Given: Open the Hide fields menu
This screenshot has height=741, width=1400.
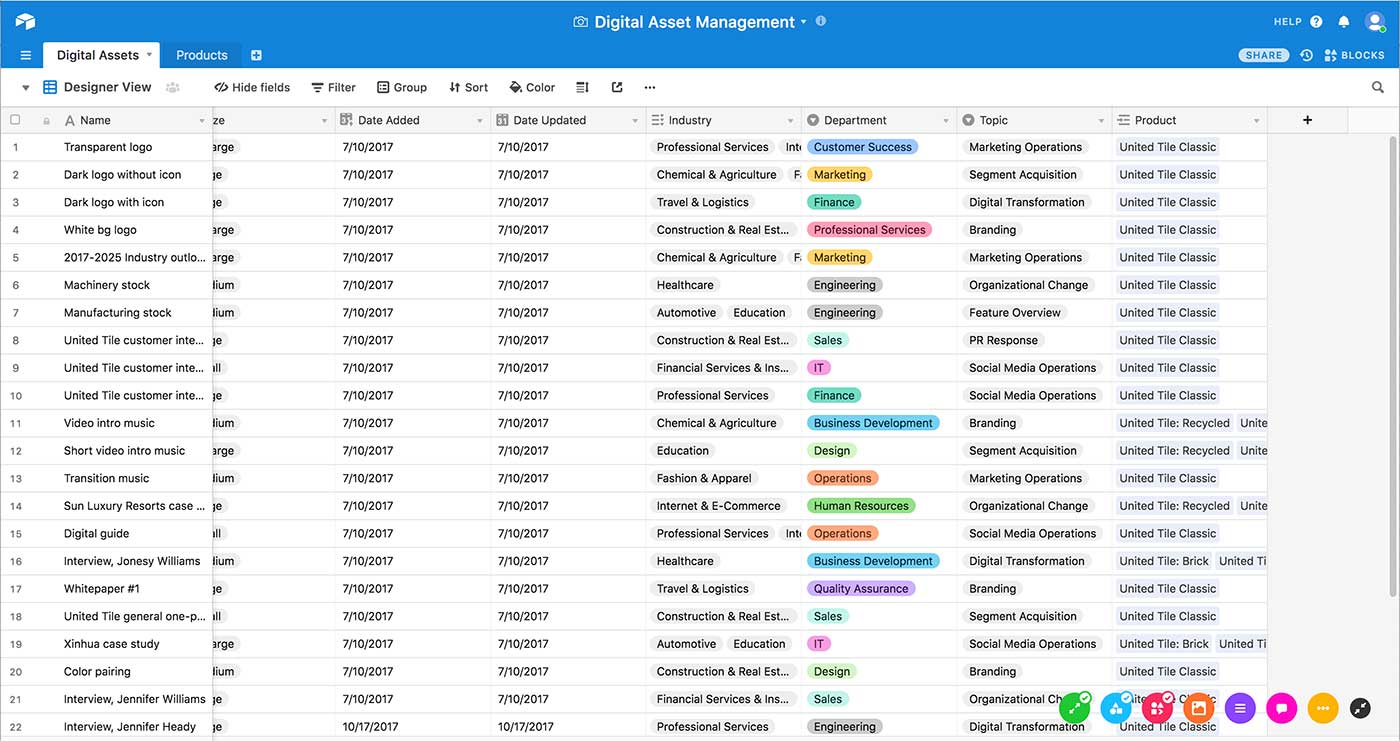Looking at the screenshot, I should pyautogui.click(x=252, y=88).
